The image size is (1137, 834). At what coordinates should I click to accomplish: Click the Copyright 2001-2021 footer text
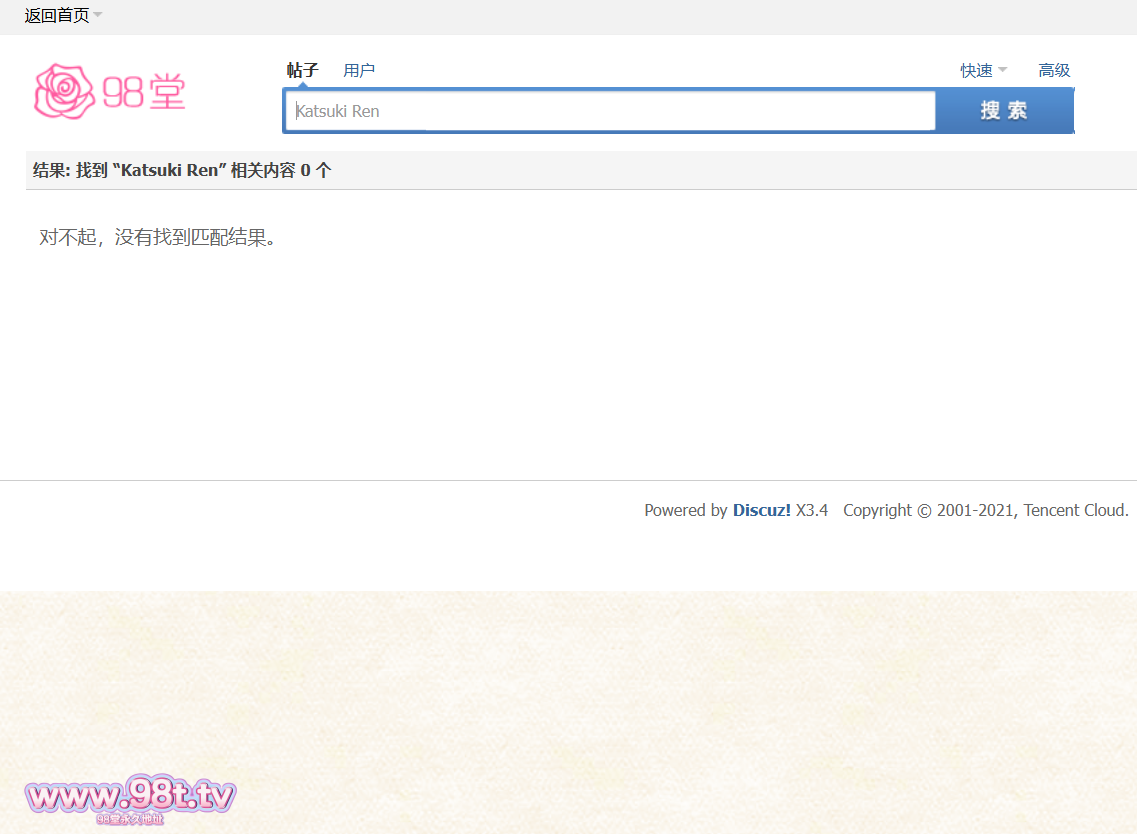click(929, 510)
